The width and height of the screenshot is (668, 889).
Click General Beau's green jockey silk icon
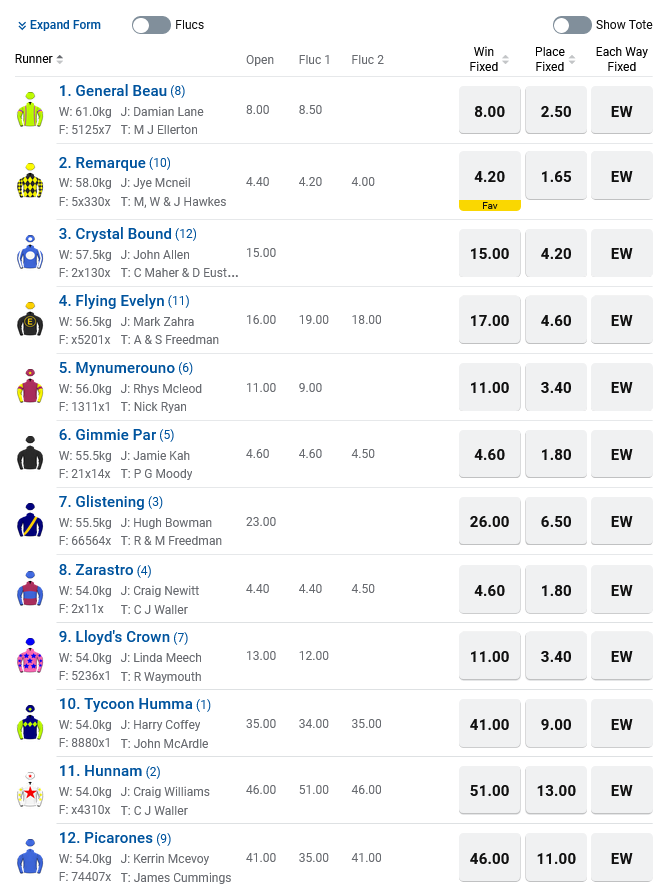[x=30, y=110]
